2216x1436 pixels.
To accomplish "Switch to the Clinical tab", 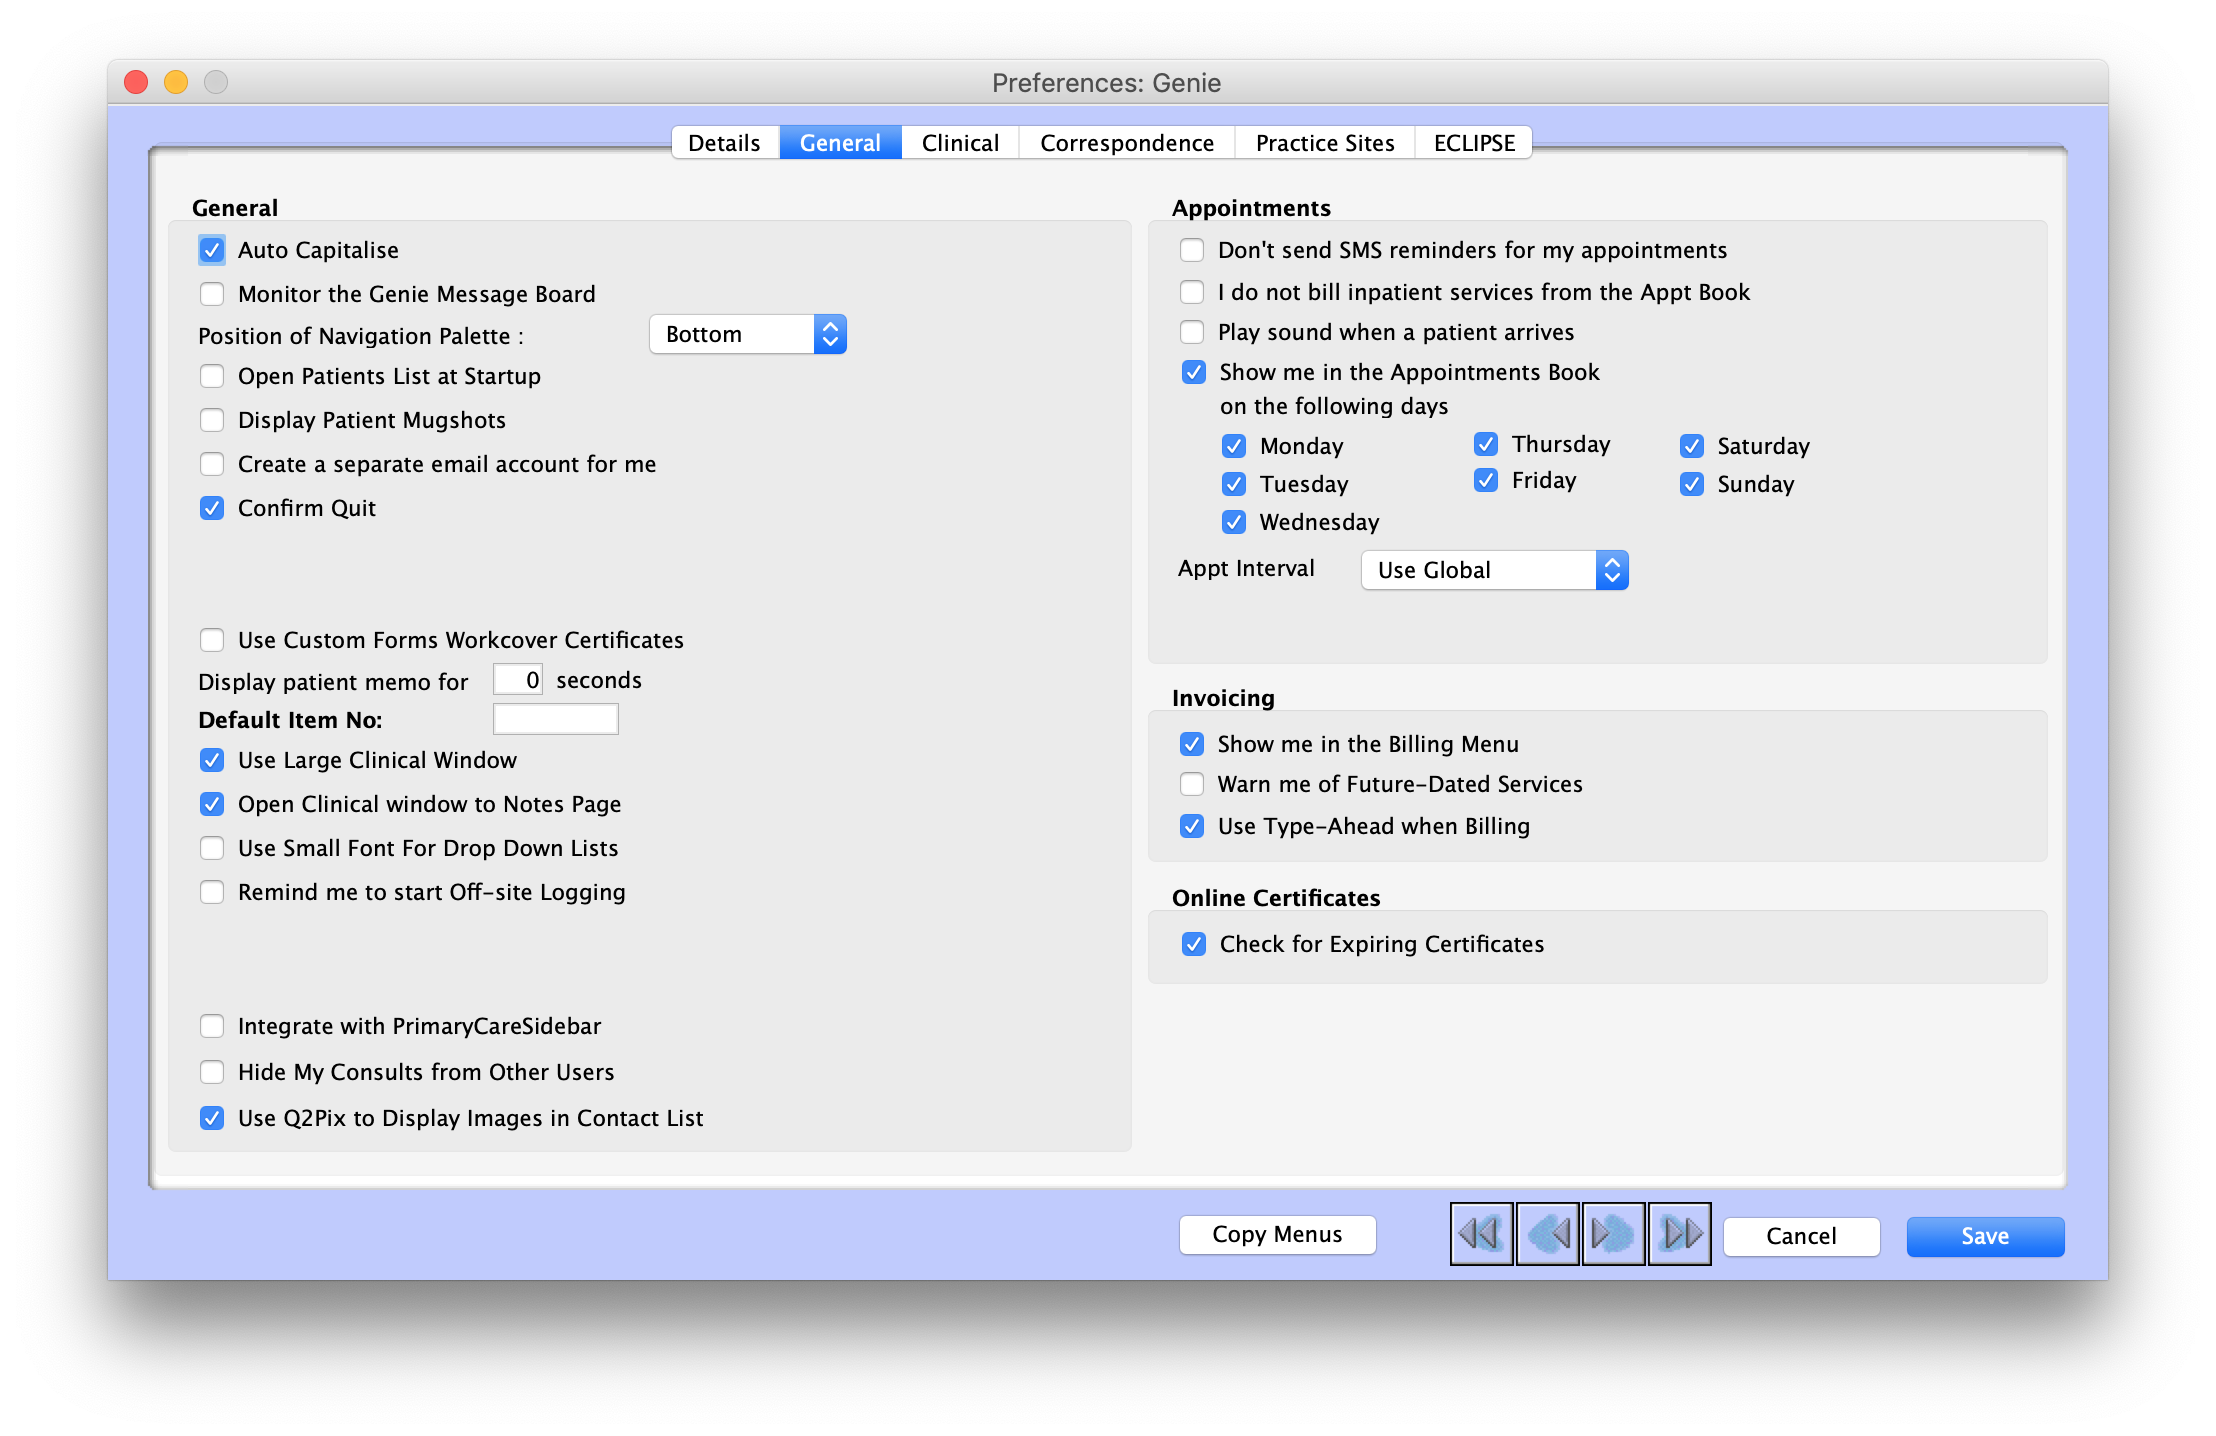I will coord(959,142).
